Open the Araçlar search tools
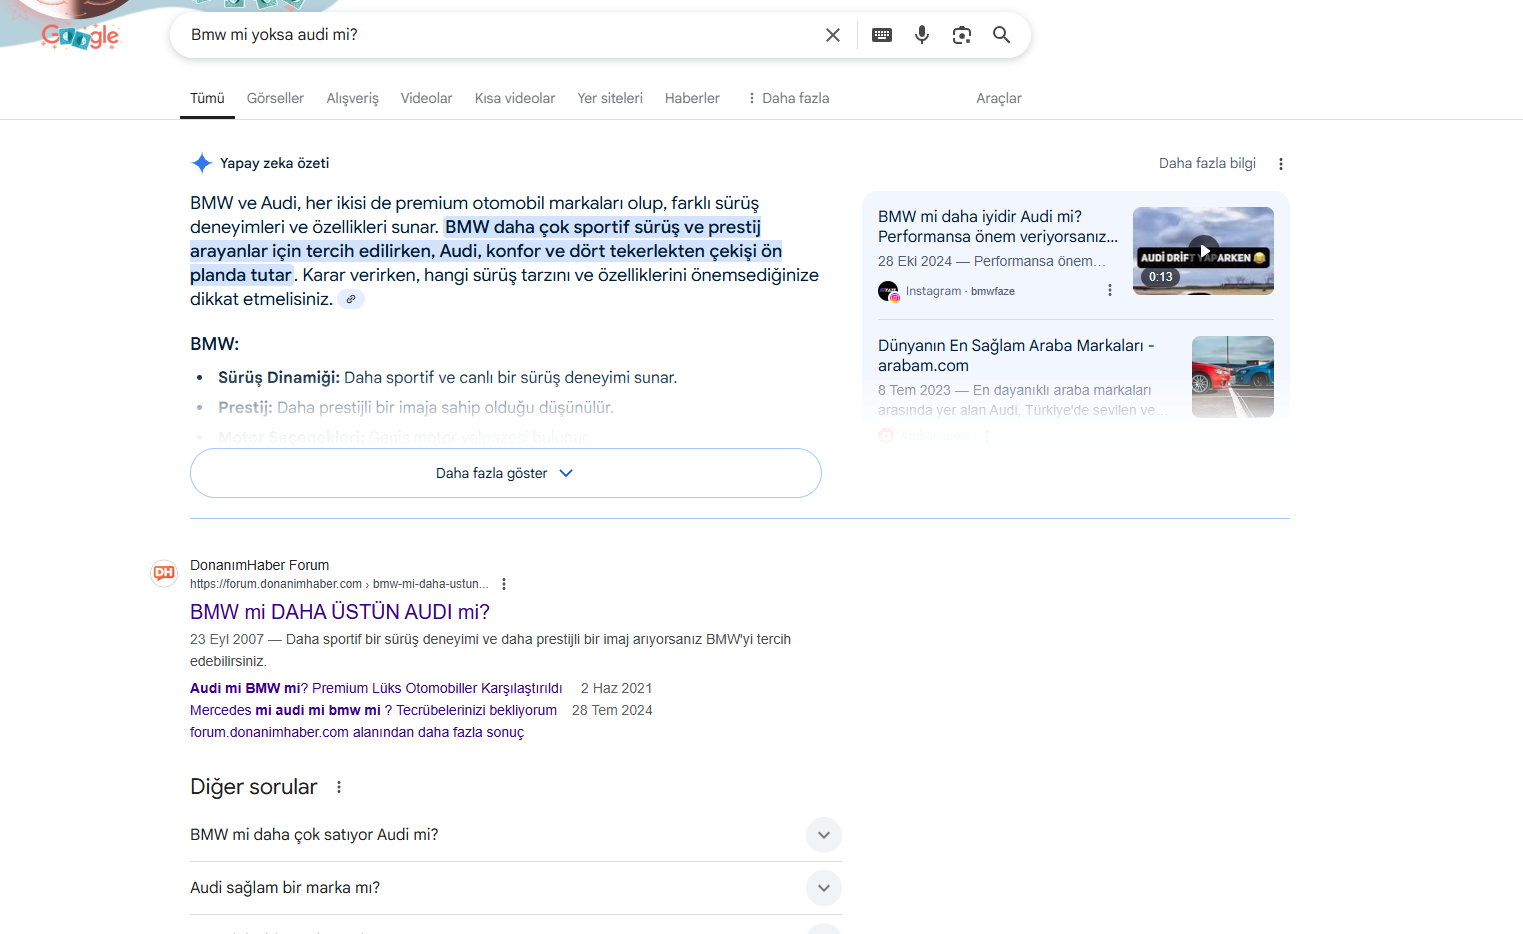 pos(999,98)
